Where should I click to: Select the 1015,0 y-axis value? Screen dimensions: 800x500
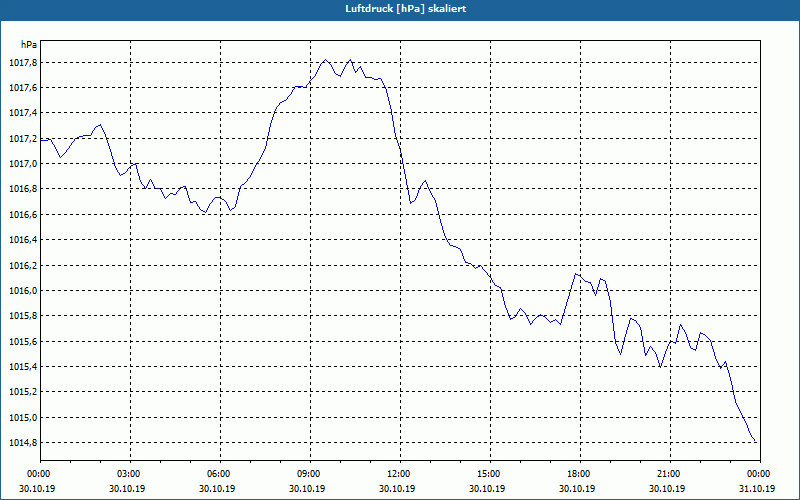pos(23,417)
